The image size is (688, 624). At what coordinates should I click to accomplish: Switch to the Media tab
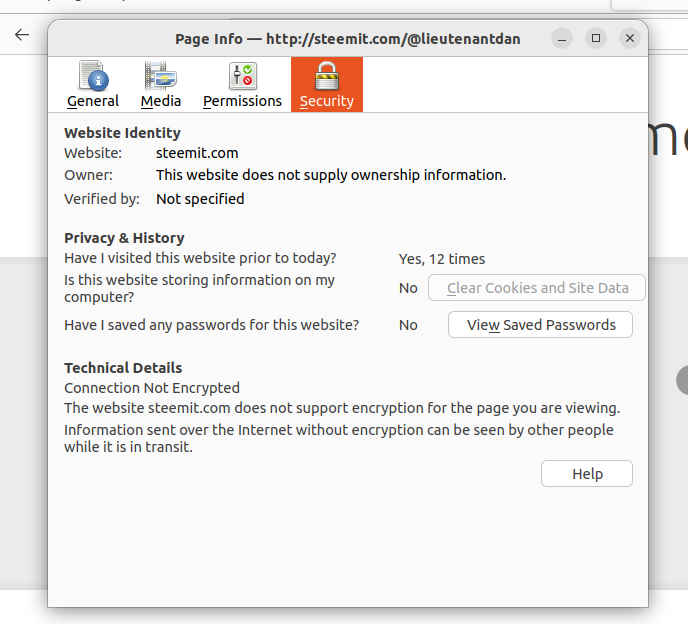(x=161, y=85)
